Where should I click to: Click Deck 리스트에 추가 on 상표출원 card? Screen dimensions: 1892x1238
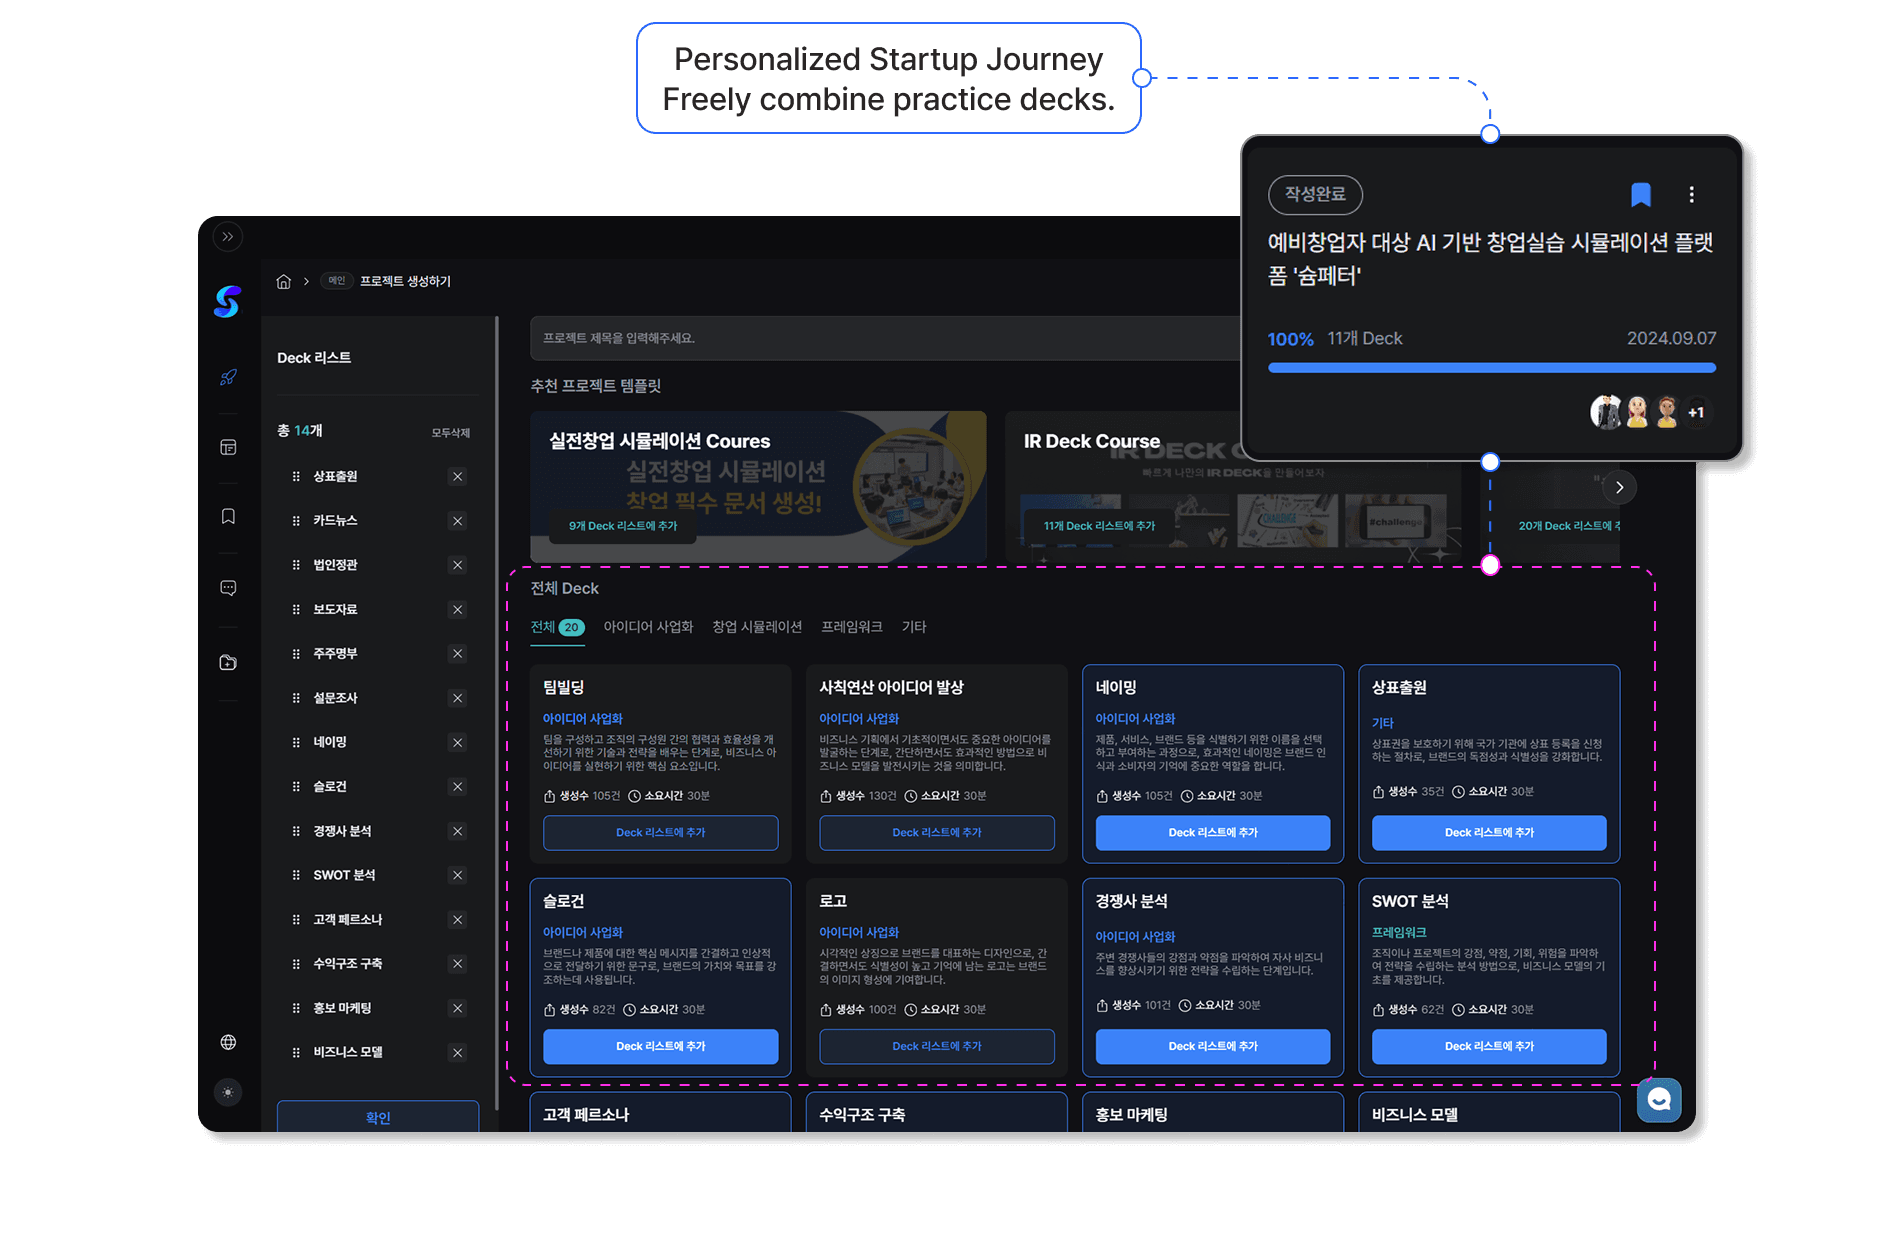click(1489, 833)
